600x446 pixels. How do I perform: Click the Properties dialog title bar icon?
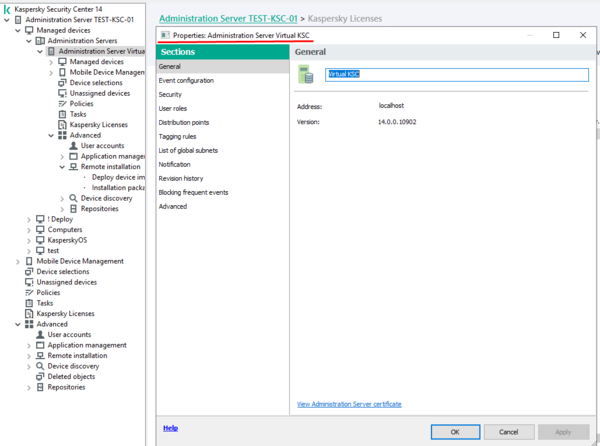click(165, 35)
